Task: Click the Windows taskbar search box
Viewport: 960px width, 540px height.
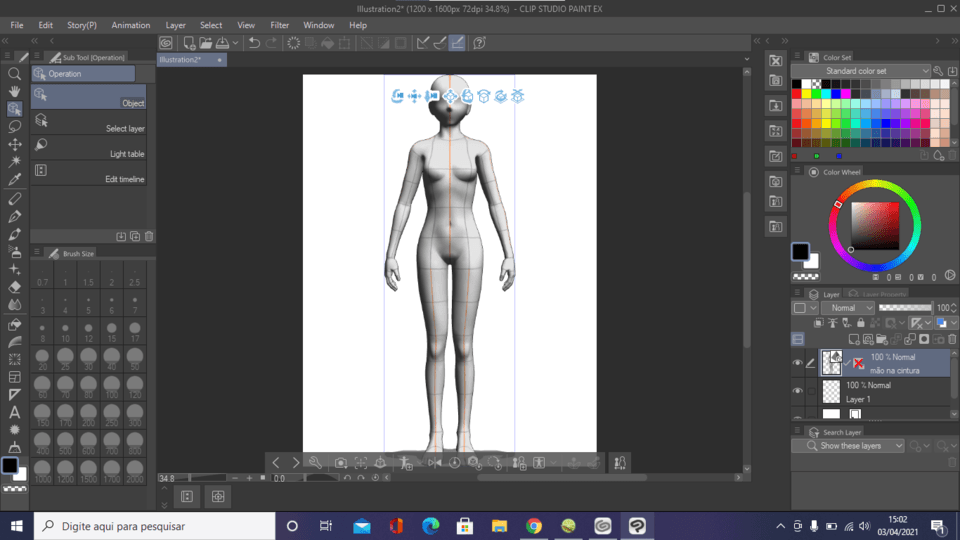Action: [x=155, y=526]
